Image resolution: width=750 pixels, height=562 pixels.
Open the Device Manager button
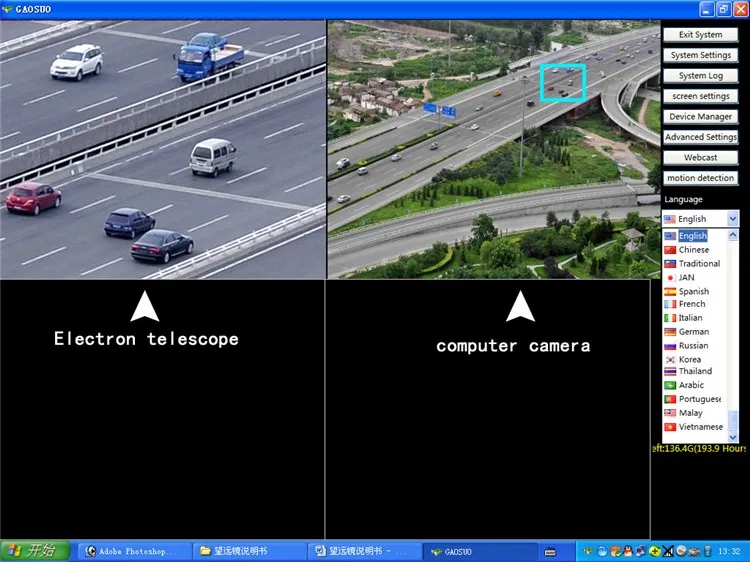(700, 117)
